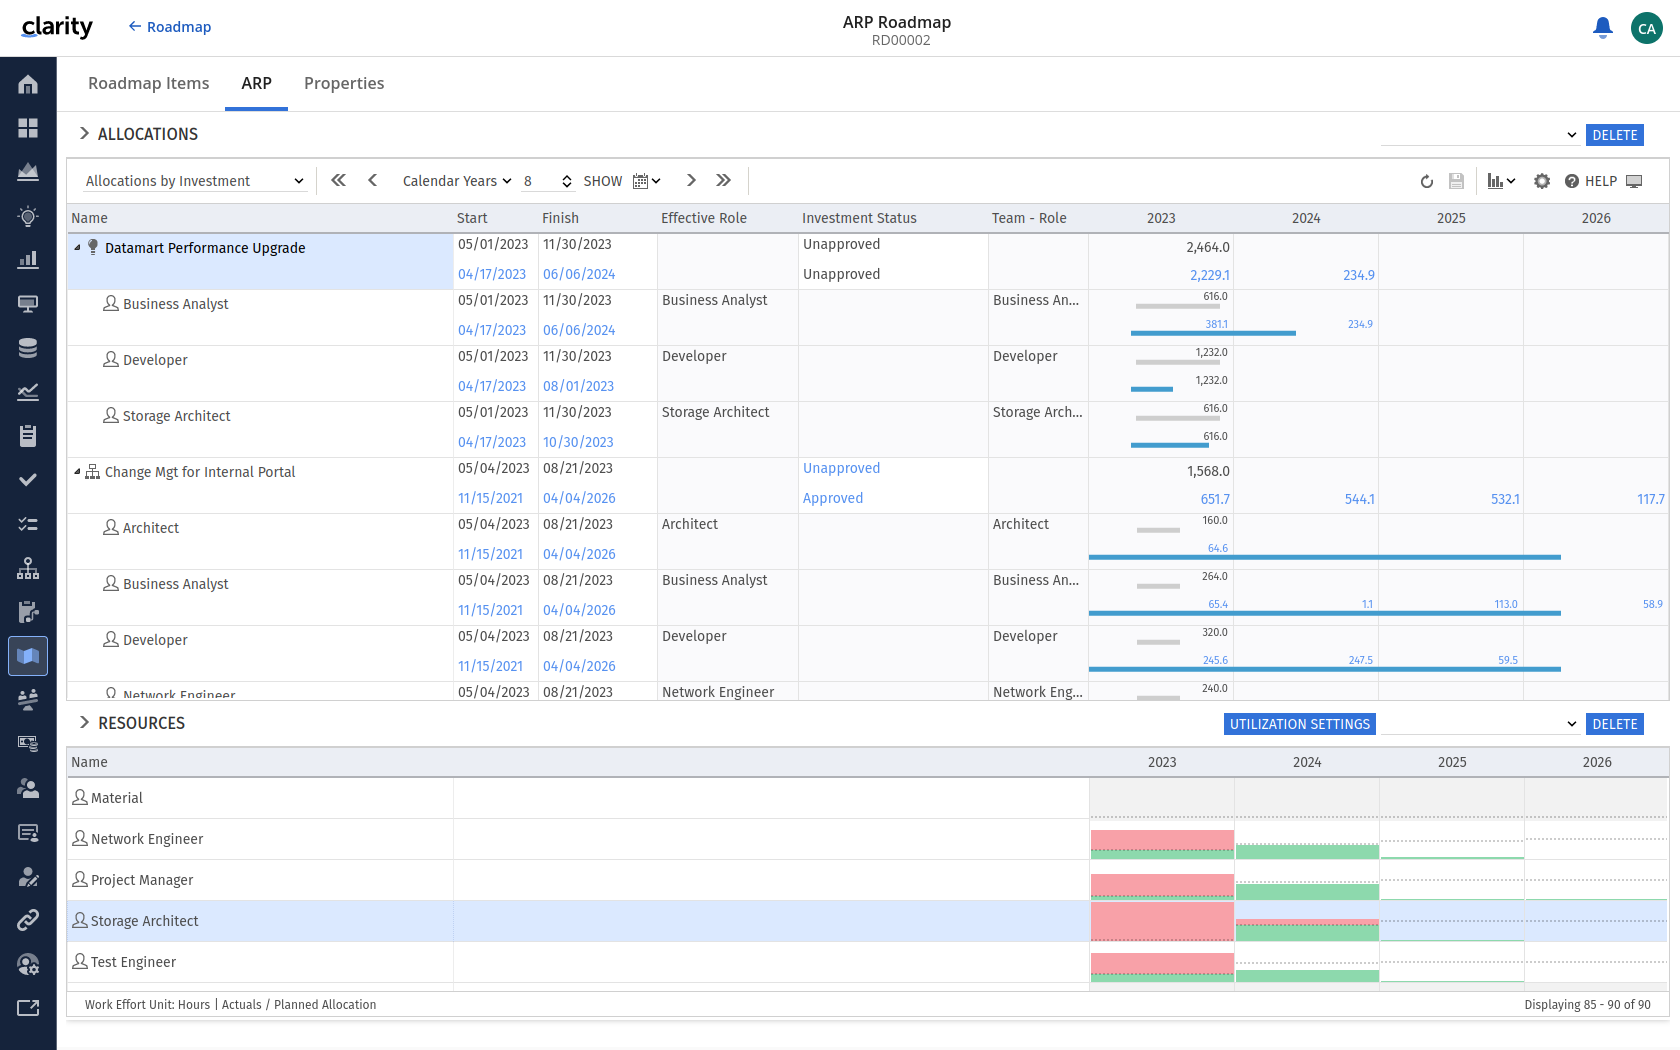Open the notifications bell
Screen dimensions: 1680x1050
[x=1603, y=28]
